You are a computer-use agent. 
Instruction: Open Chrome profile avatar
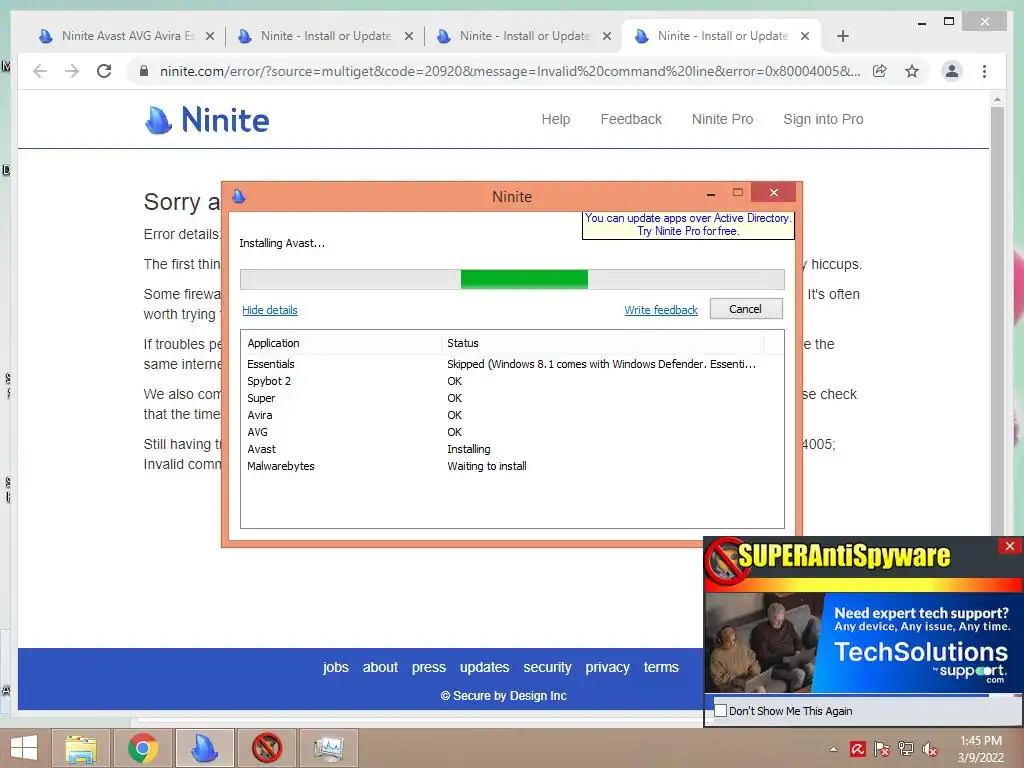[952, 71]
